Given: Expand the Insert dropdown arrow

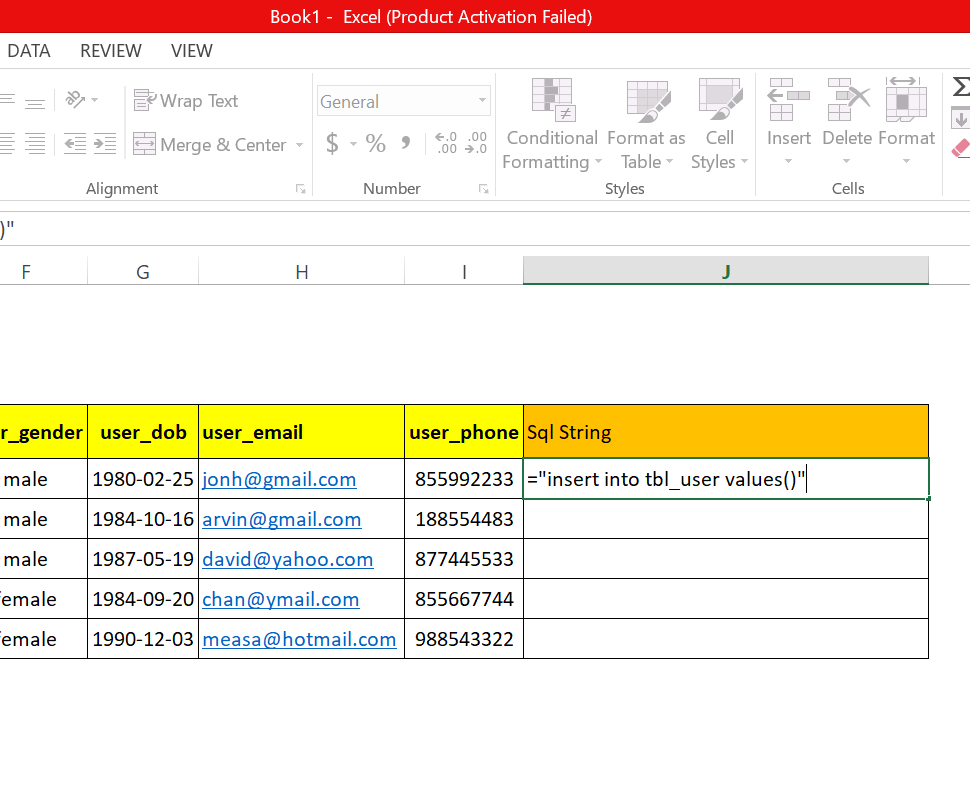Looking at the screenshot, I should [x=788, y=161].
